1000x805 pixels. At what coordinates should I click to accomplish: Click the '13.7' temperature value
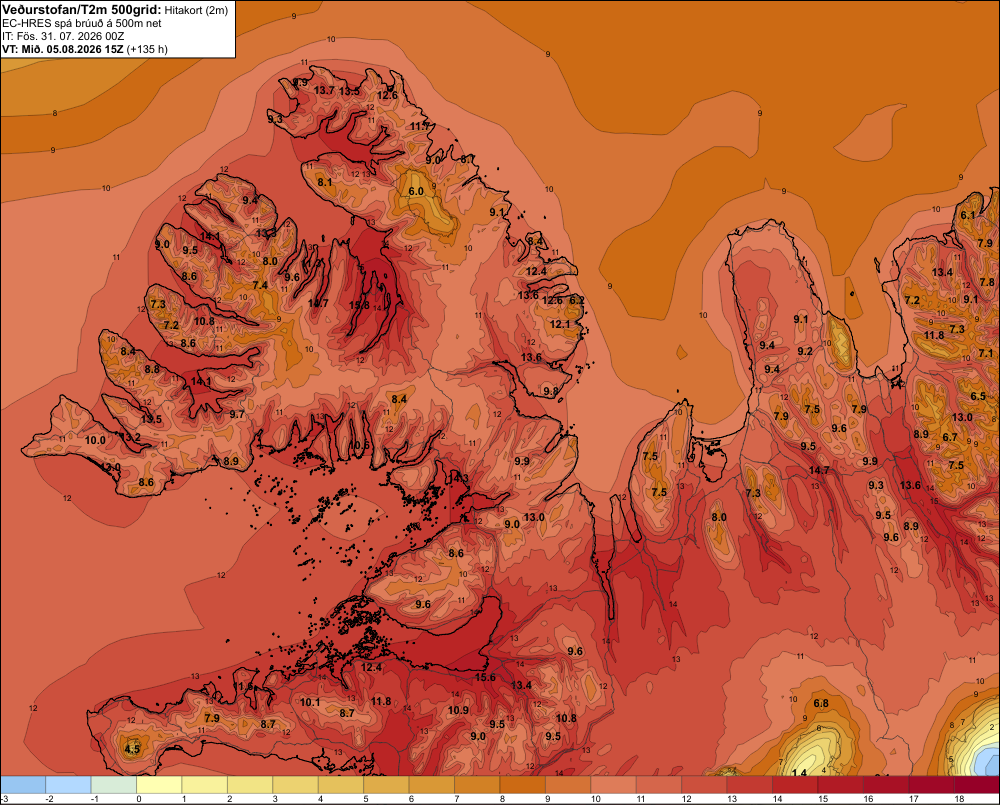coord(324,91)
